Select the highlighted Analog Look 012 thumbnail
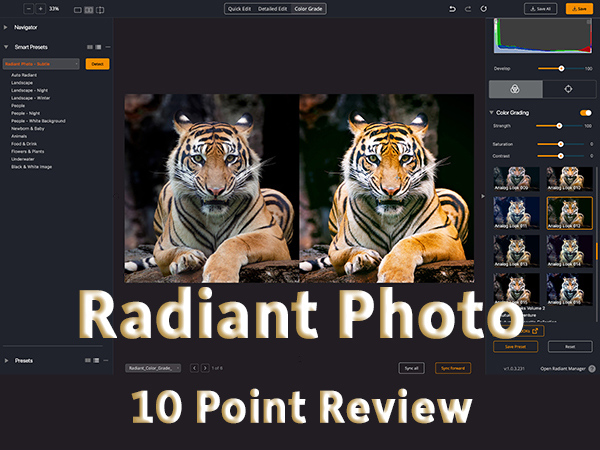This screenshot has height=450, width=600. (x=569, y=213)
